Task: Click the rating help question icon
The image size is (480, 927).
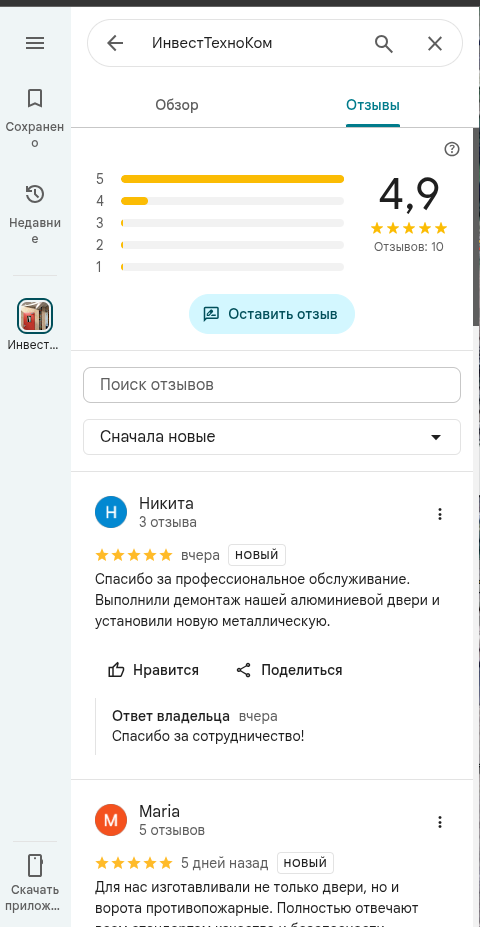Action: tap(452, 149)
